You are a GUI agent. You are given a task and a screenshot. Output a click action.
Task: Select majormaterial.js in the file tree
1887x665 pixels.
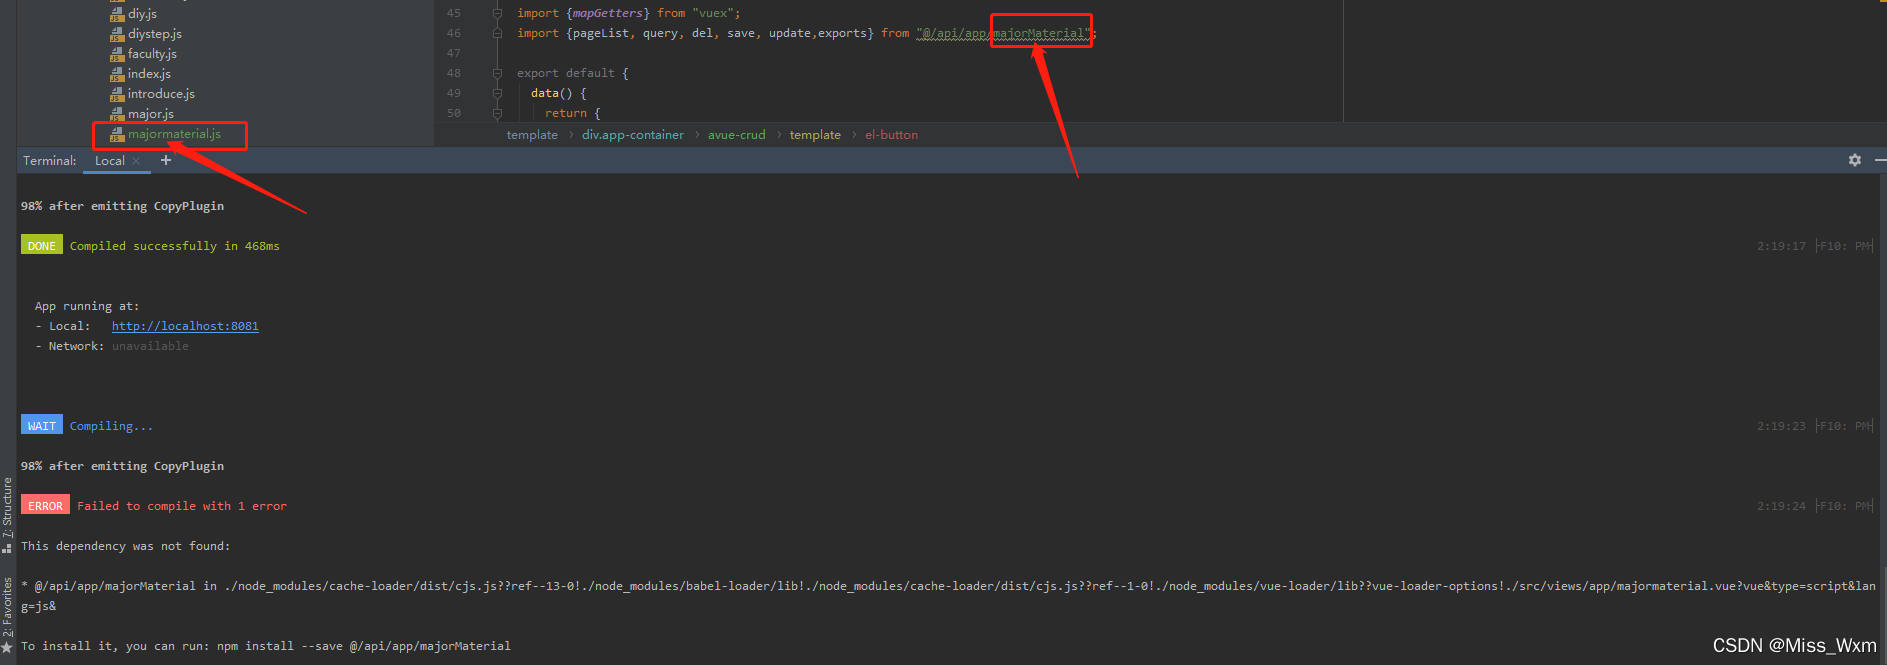click(173, 134)
